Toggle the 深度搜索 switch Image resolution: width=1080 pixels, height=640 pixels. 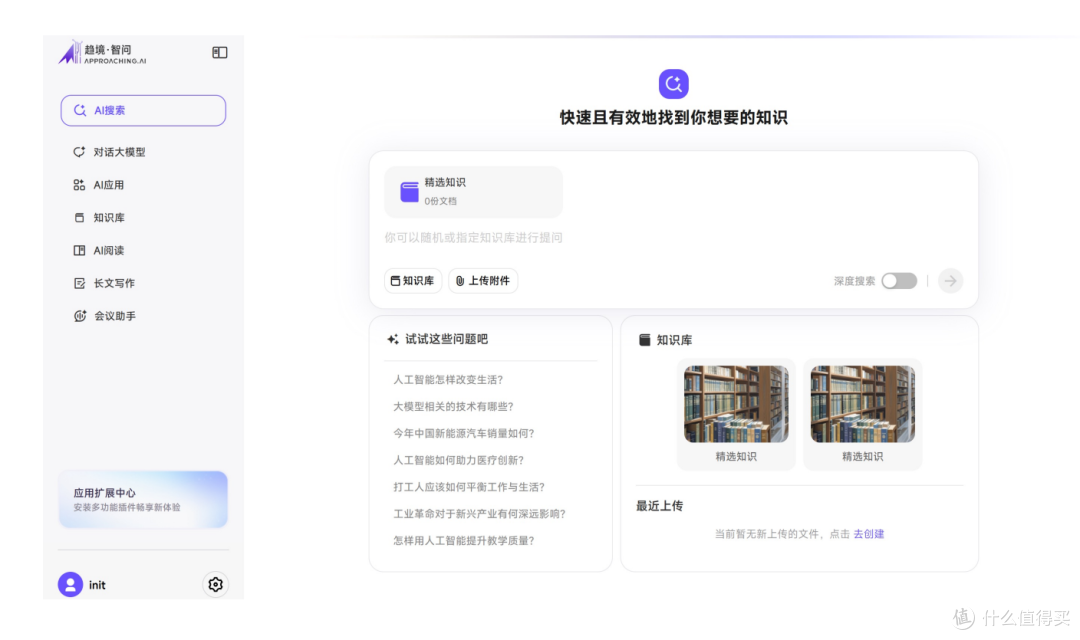pyautogui.click(x=899, y=280)
